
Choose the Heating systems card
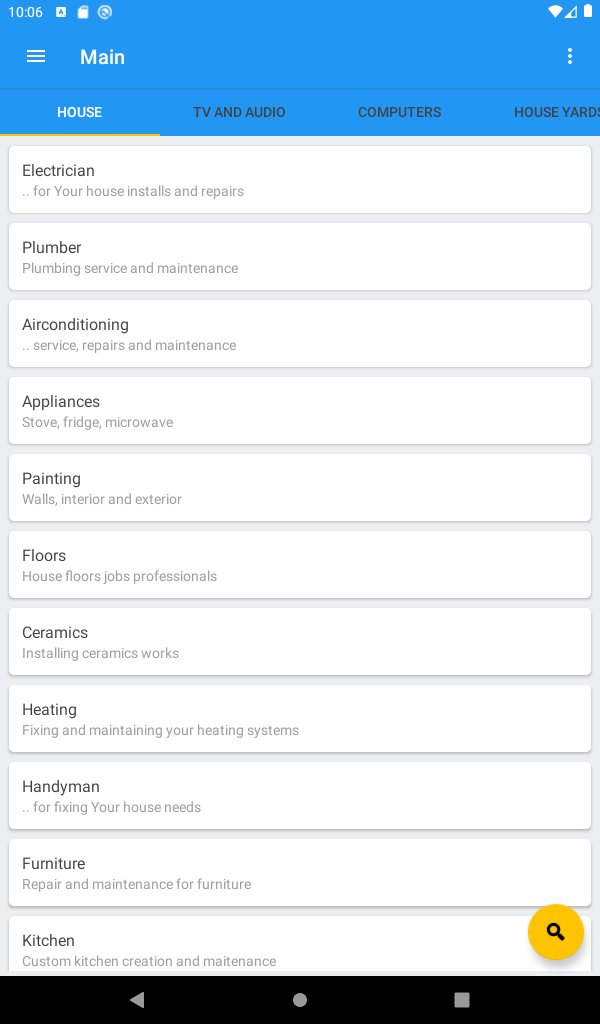click(x=299, y=719)
